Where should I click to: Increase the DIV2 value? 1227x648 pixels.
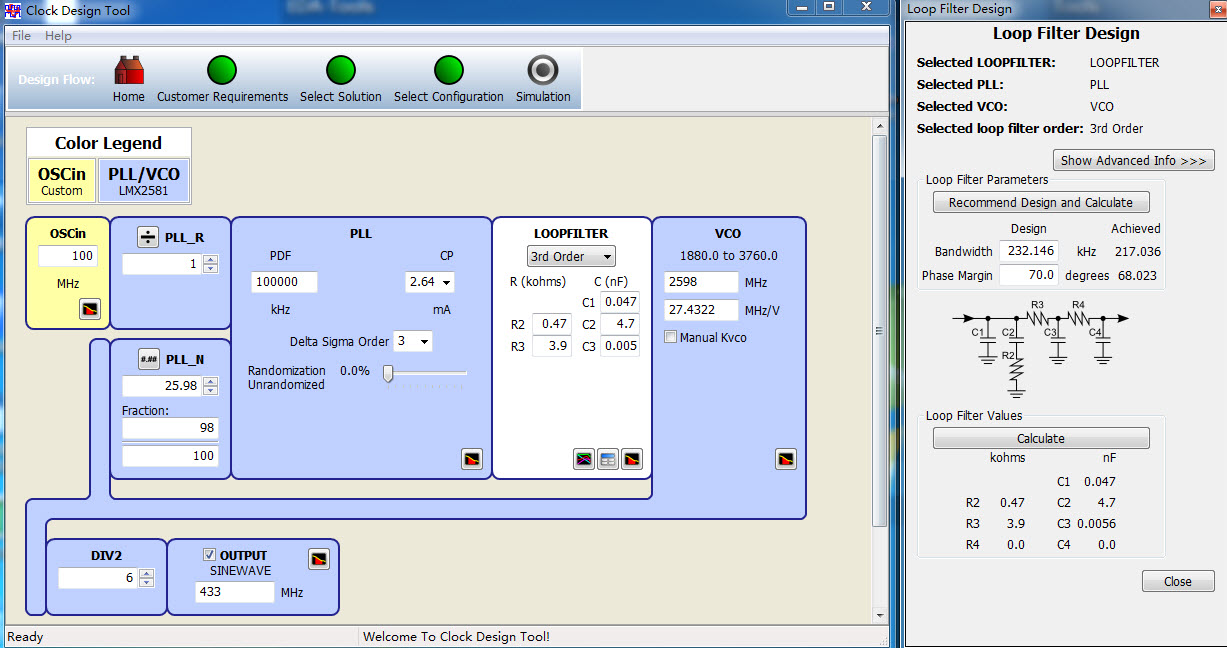tap(146, 573)
